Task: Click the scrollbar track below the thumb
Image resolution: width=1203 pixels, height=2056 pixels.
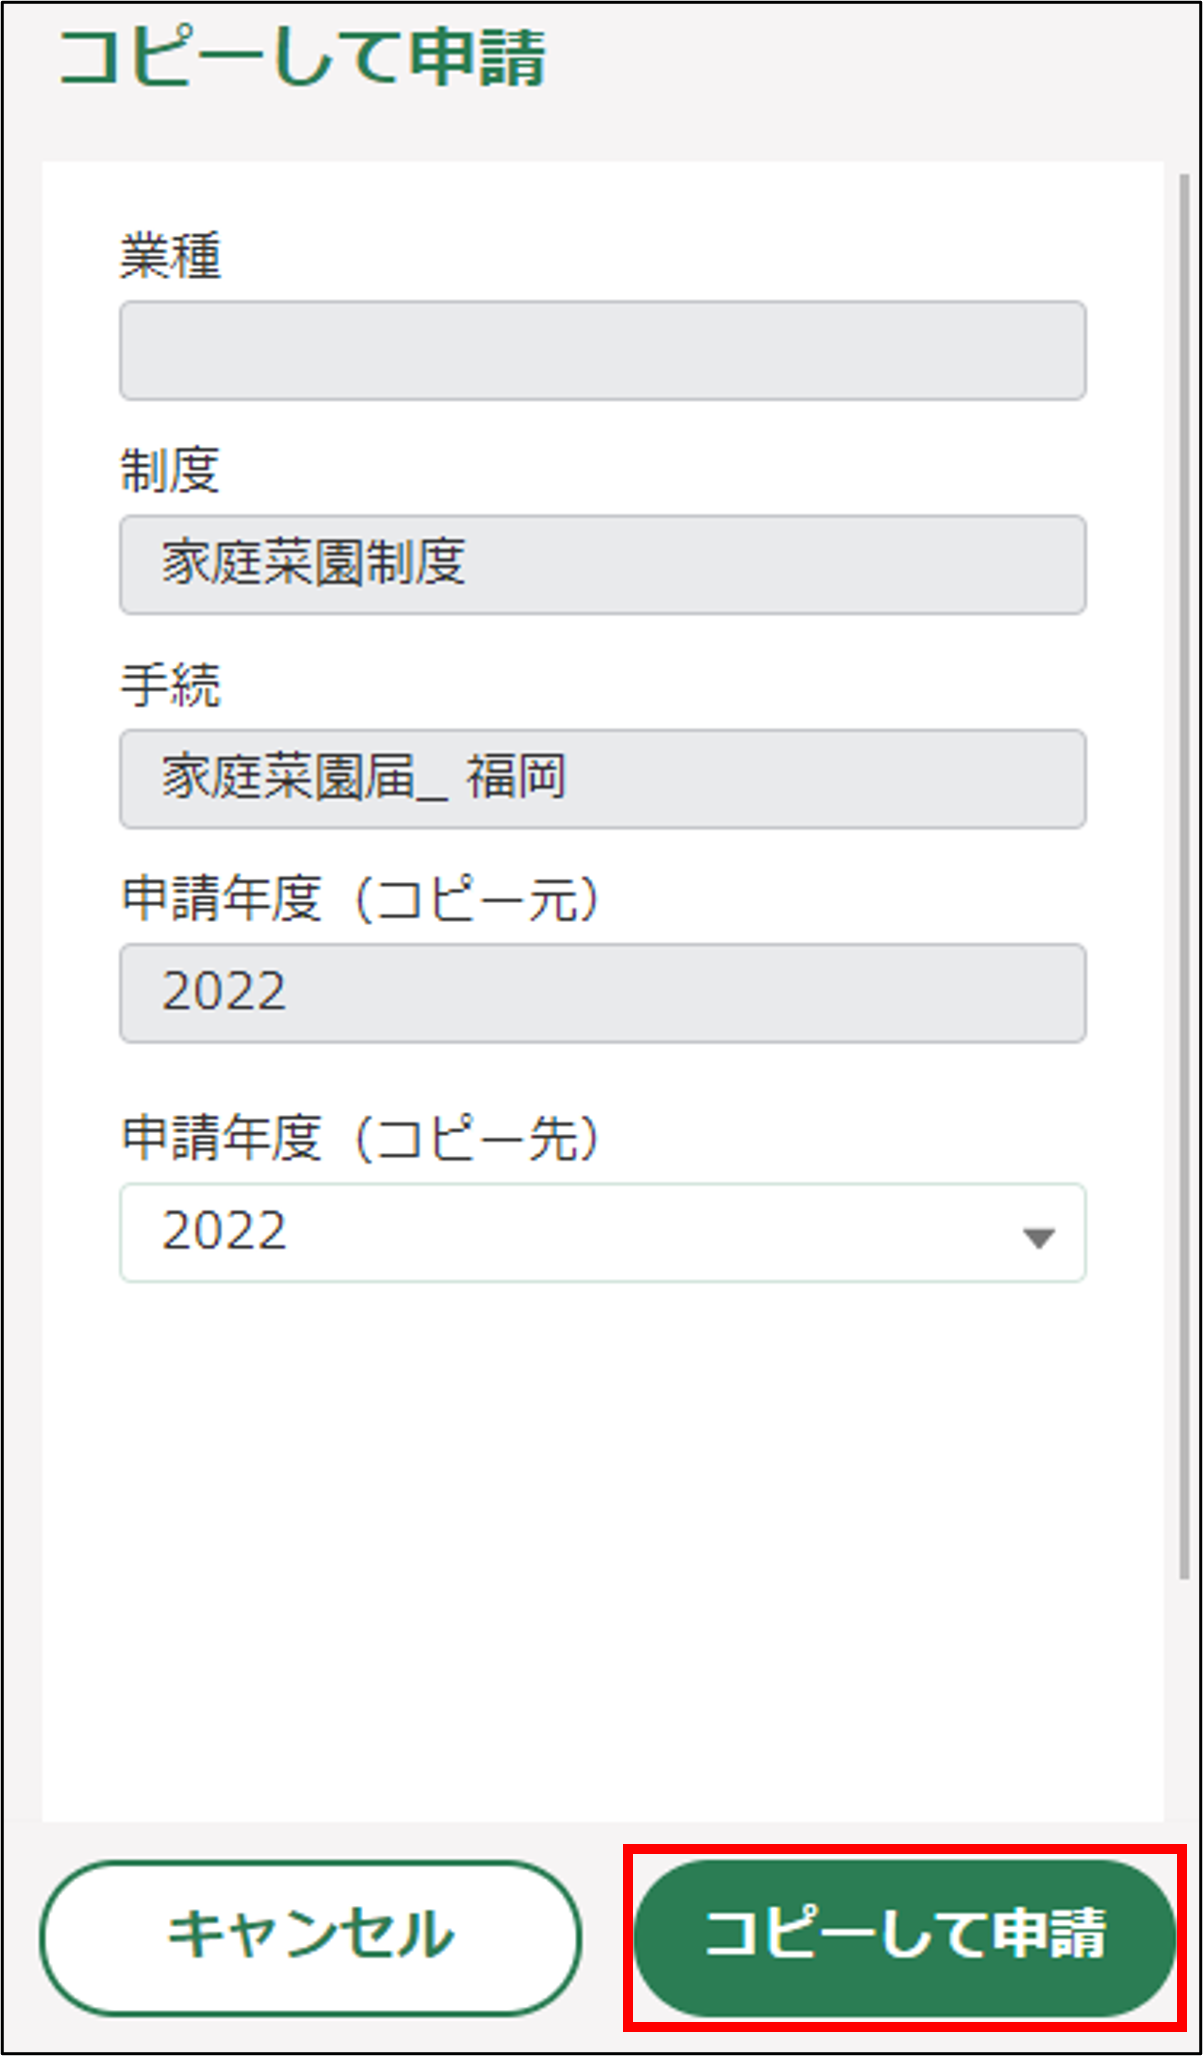Action: (x=1184, y=1700)
